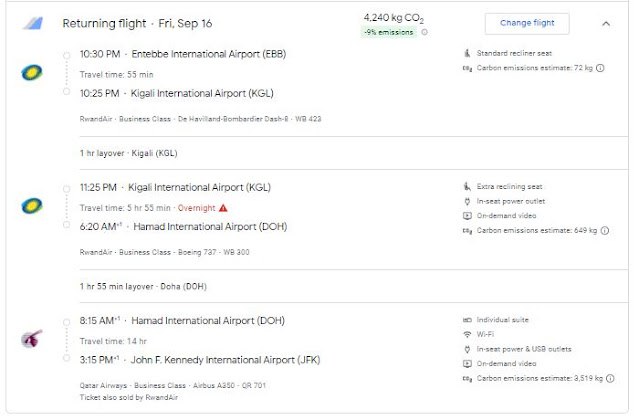The width and height of the screenshot is (639, 420).
Task: Click the On-demand video icon for Qatar flight
Action: (x=466, y=364)
